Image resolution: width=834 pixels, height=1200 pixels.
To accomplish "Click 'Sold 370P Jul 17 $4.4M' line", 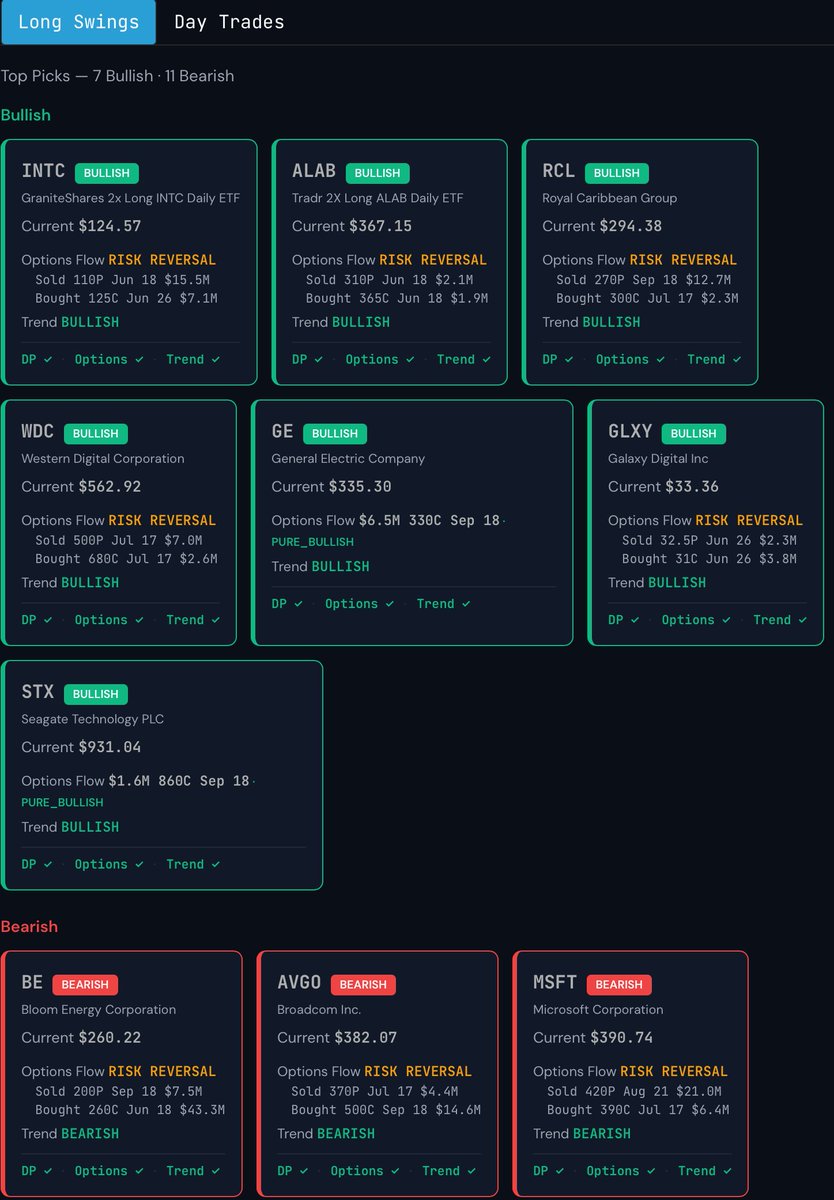I will pos(374,1092).
